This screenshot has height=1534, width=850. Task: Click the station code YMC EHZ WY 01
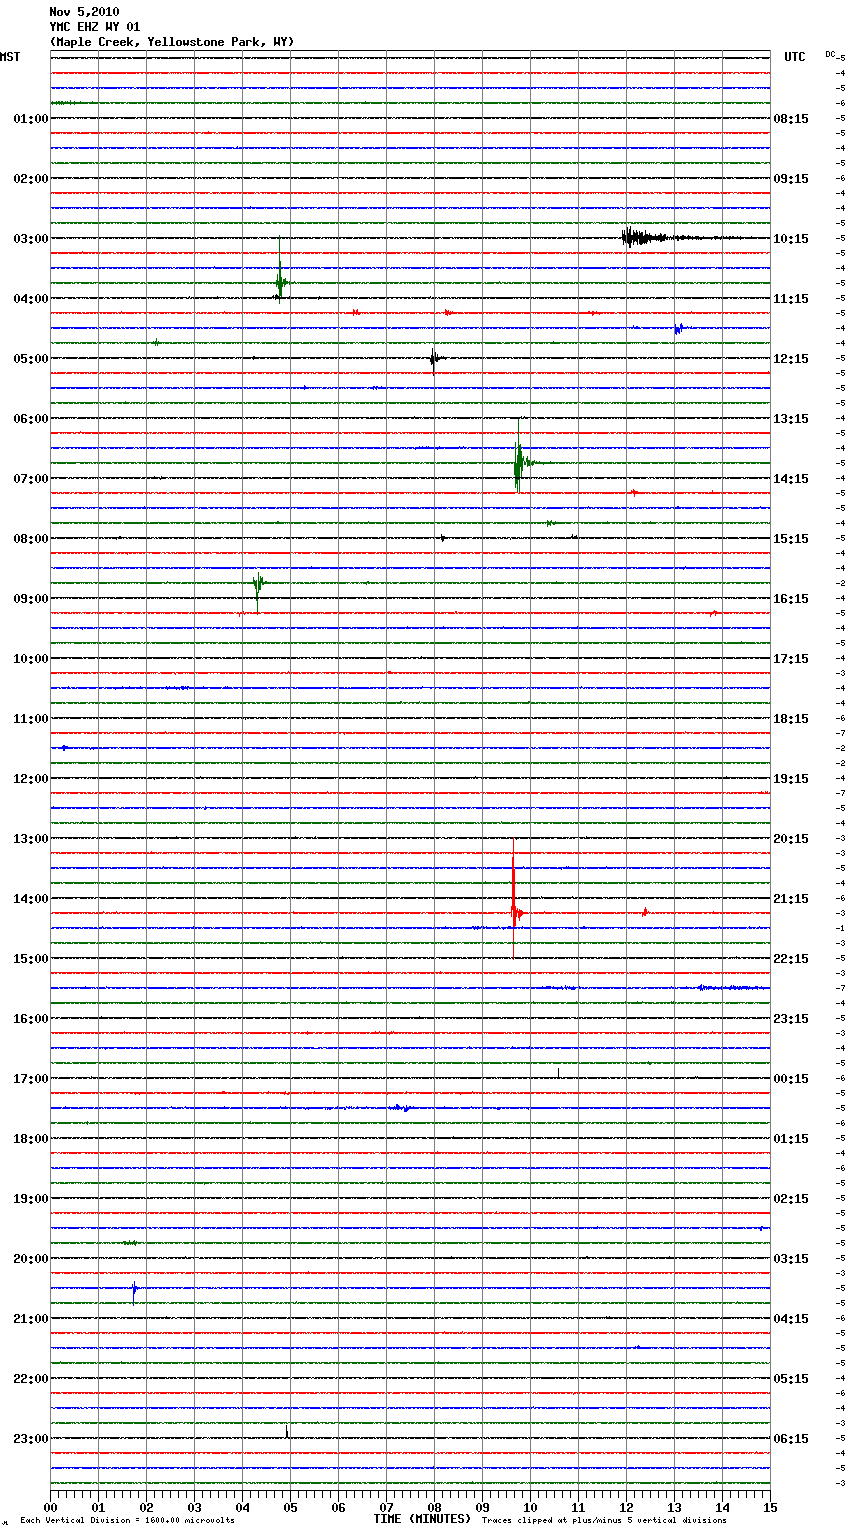point(95,27)
